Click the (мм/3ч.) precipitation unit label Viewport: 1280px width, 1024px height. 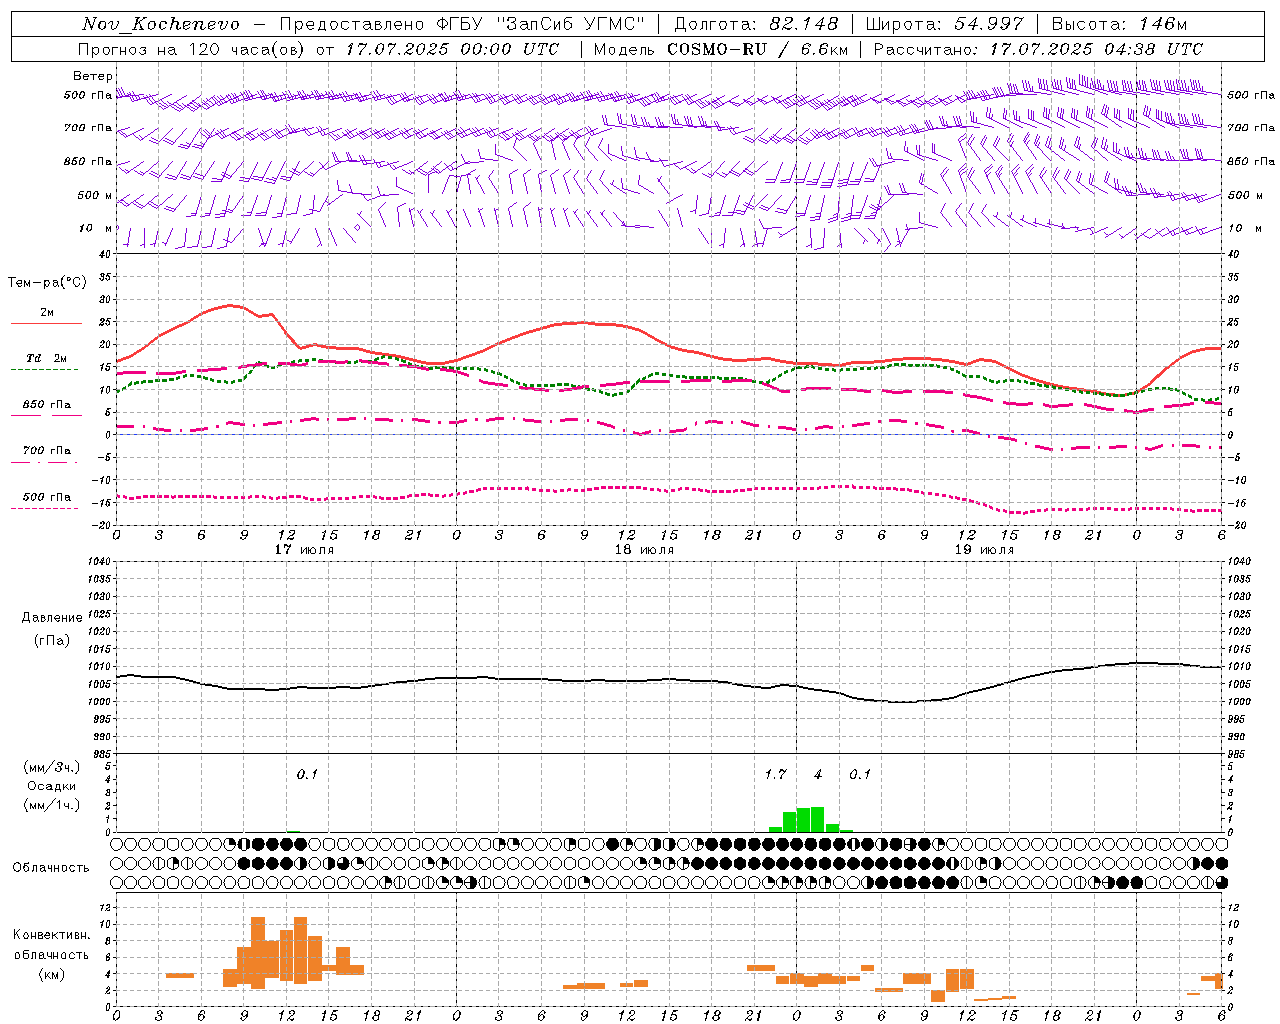(51, 767)
